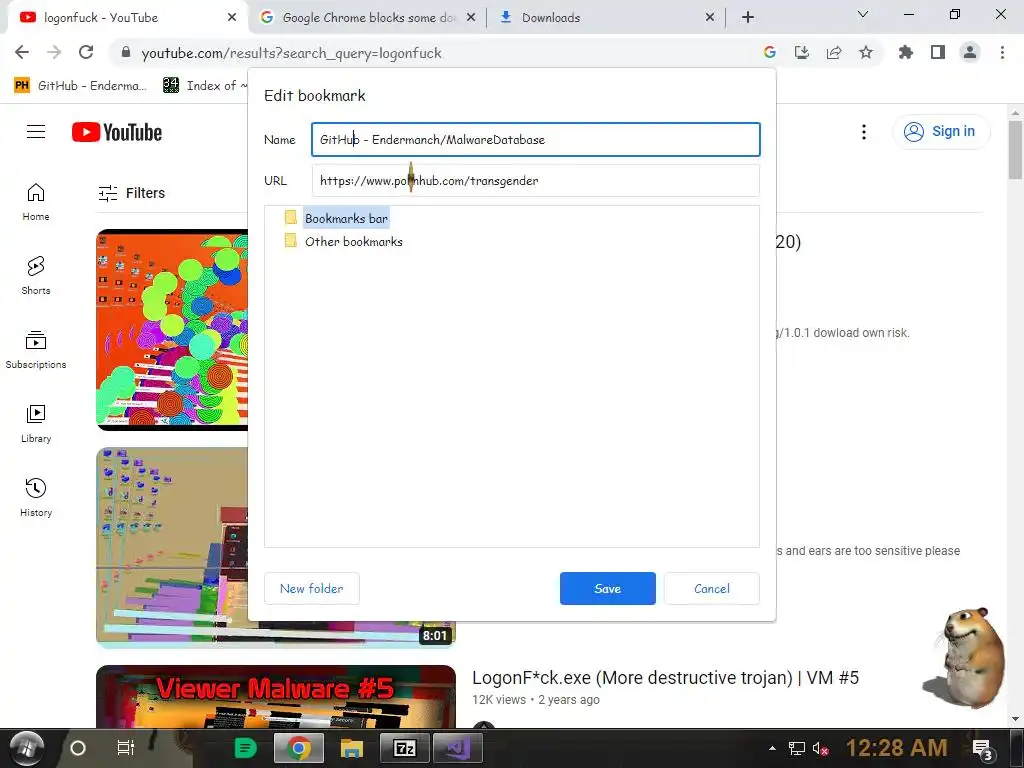This screenshot has width=1024, height=768.
Task: Open Library in YouTube sidebar
Action: (x=36, y=424)
